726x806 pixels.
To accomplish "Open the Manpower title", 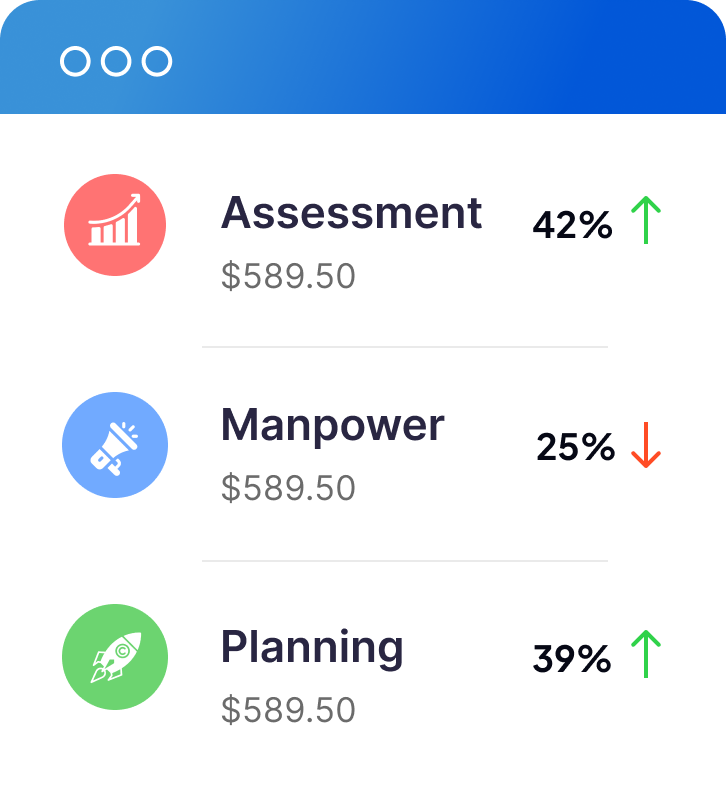I will coord(332,426).
